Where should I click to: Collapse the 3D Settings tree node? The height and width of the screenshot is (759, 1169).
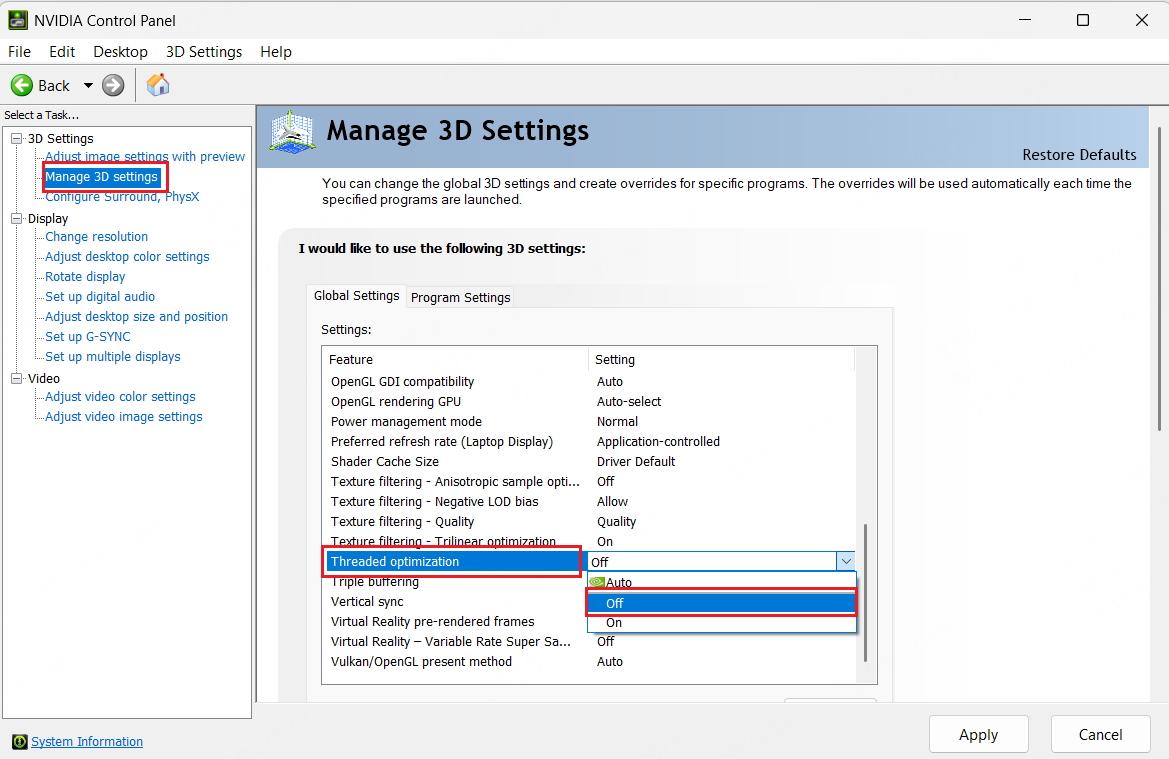click(x=16, y=139)
